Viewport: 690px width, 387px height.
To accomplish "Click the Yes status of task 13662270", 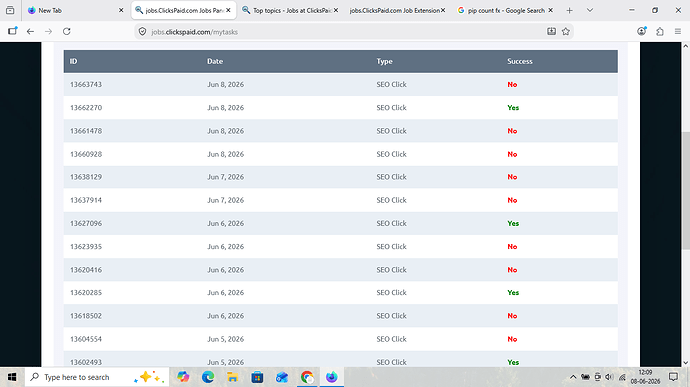I will 513,108.
